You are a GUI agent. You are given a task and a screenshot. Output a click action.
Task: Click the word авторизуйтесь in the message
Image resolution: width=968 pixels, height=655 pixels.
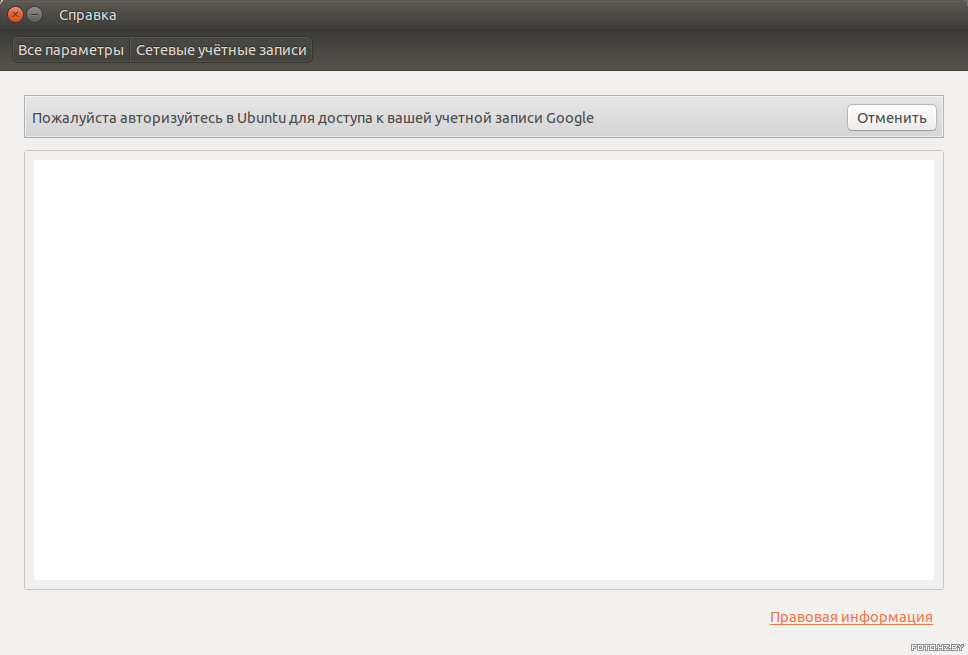[x=172, y=118]
